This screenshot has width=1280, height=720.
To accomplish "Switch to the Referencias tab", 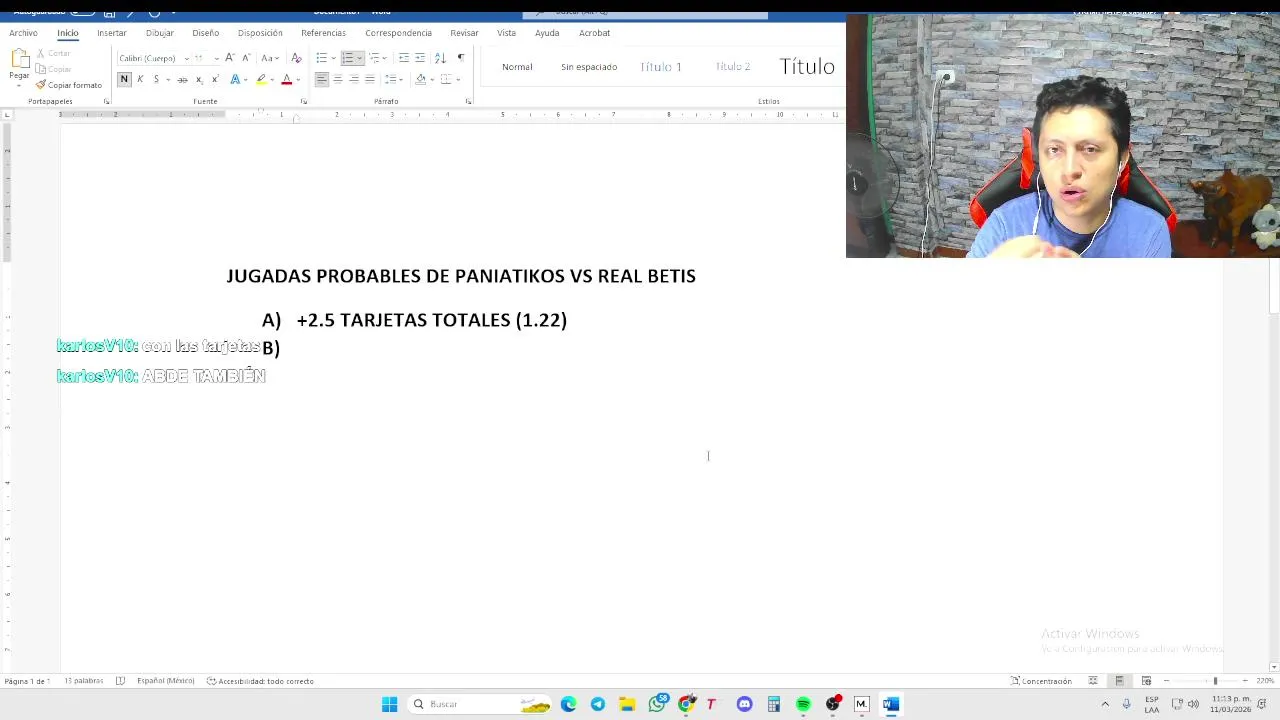I will click(323, 33).
